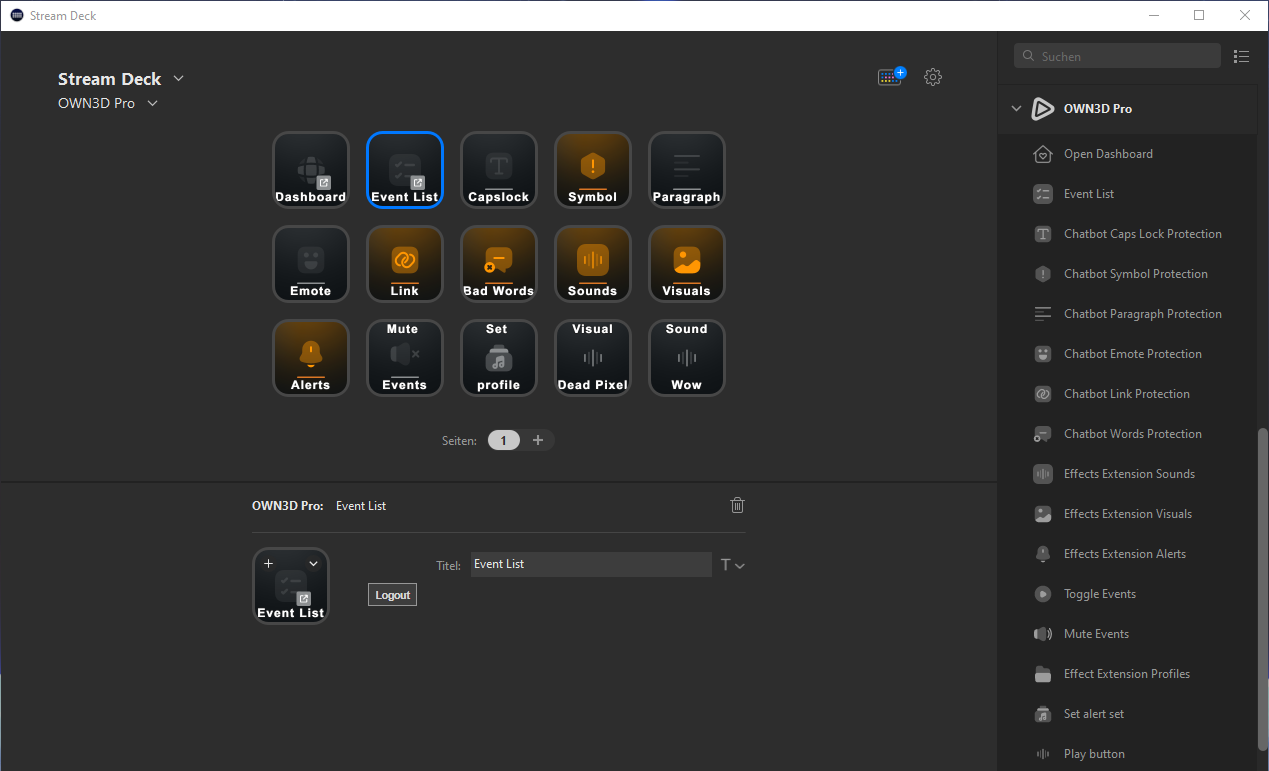
Task: Click the Capslock protection key
Action: (x=498, y=170)
